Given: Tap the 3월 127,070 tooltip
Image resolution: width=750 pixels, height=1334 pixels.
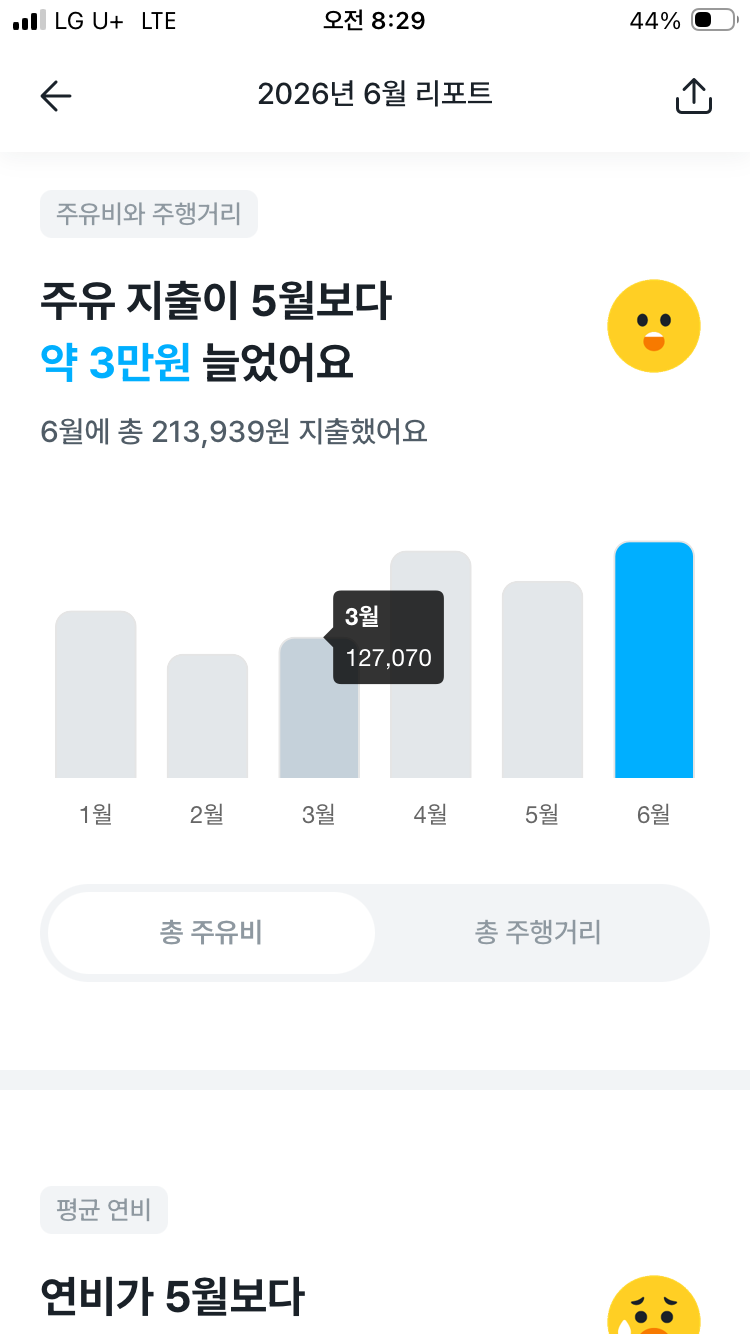Looking at the screenshot, I should click(388, 637).
